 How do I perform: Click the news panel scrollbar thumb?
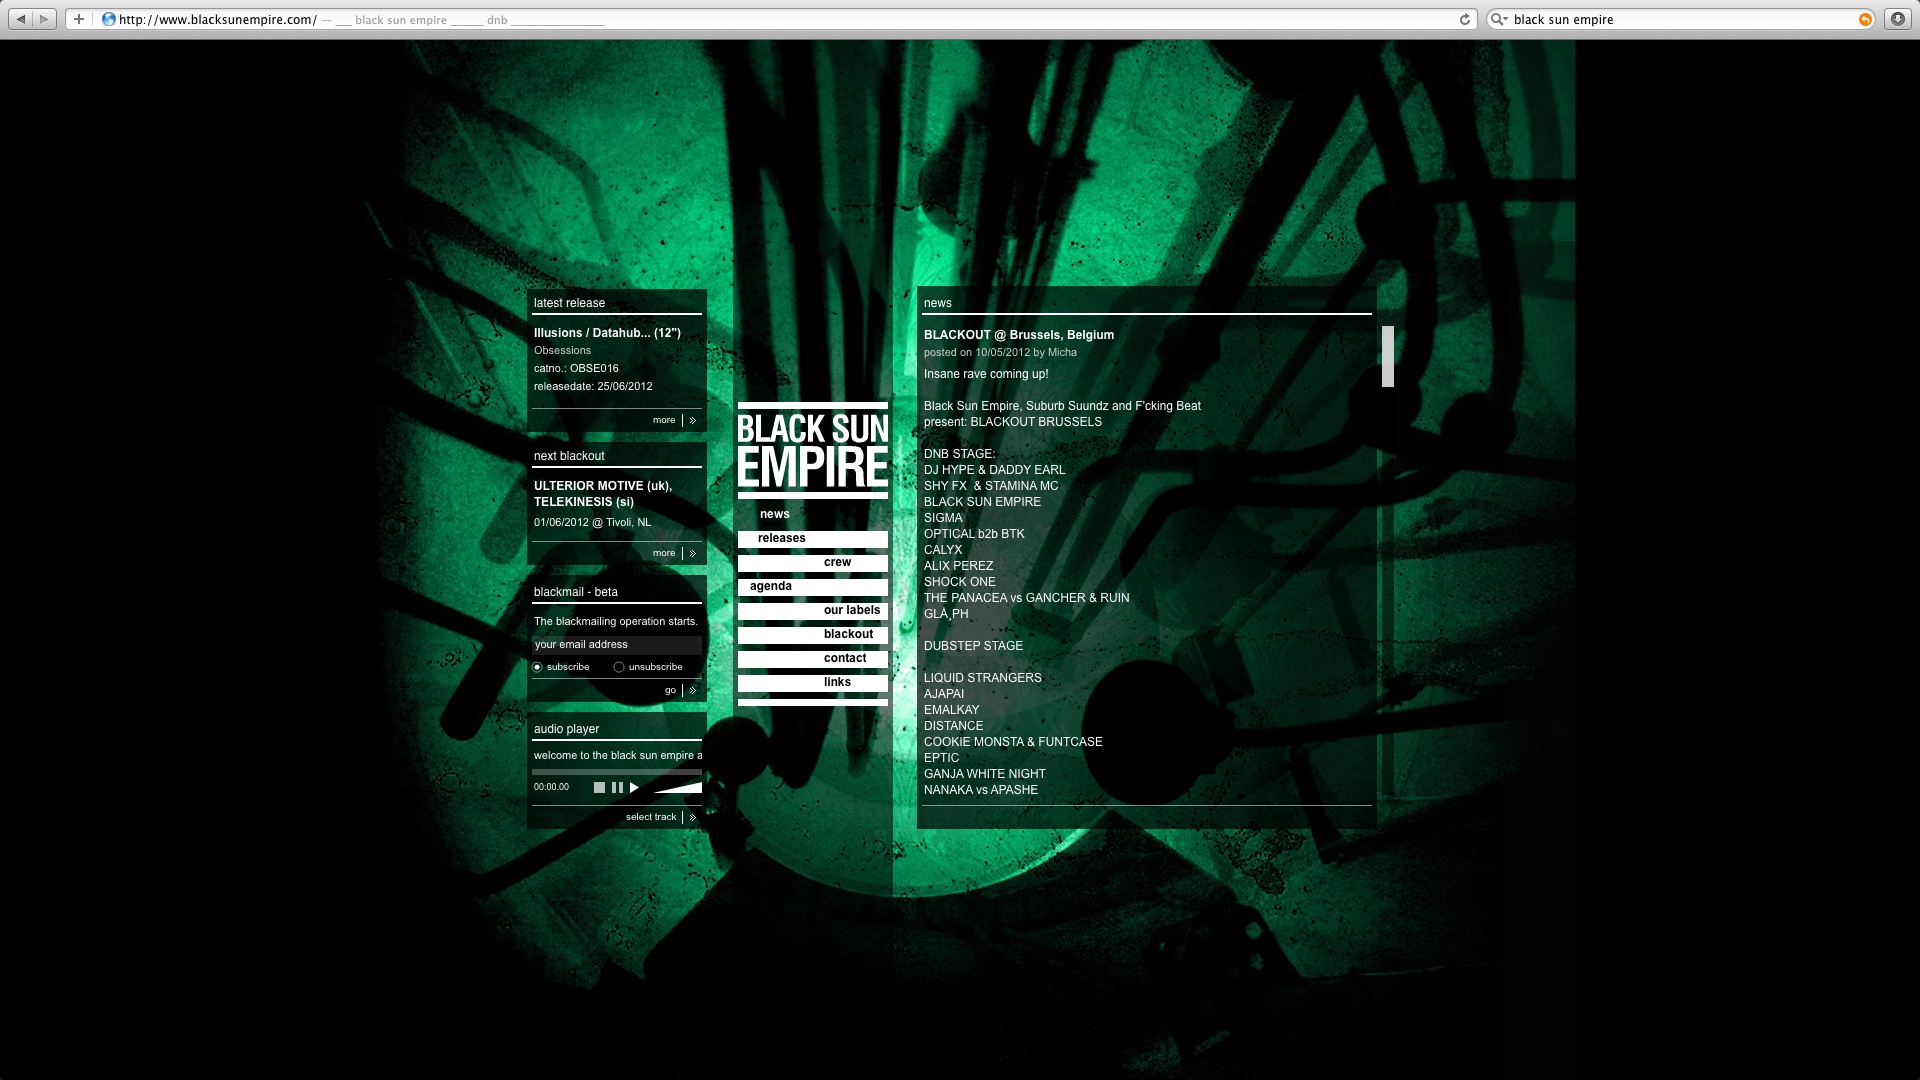[1388, 356]
